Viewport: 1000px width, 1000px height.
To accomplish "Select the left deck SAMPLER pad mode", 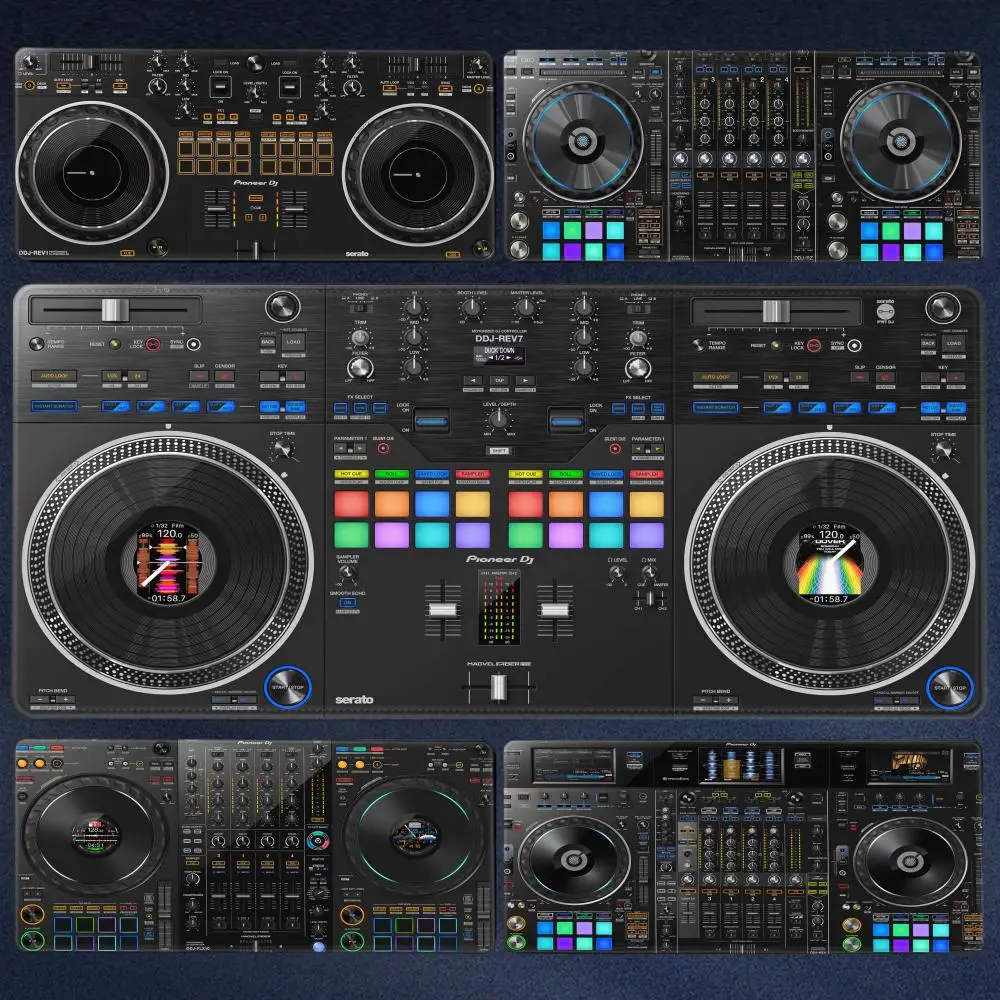I will (473, 474).
